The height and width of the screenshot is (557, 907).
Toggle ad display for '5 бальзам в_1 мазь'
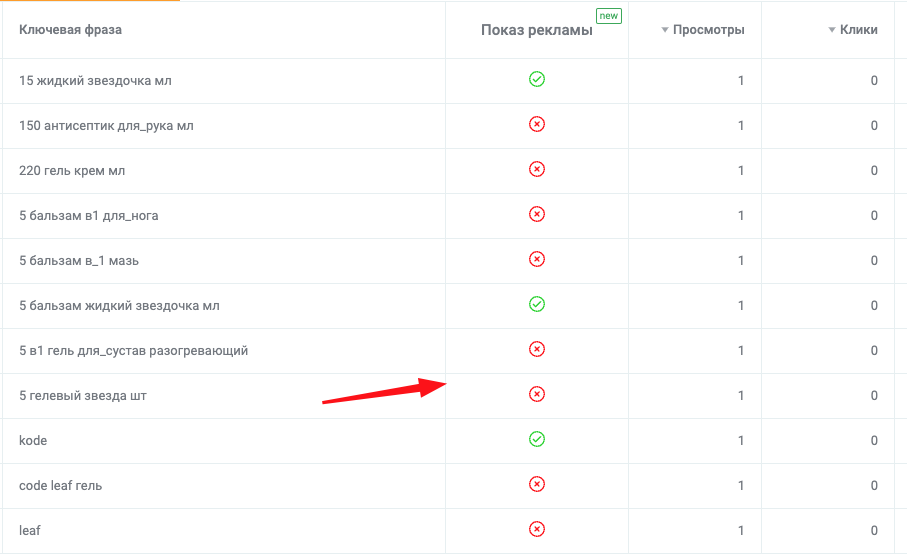click(x=537, y=259)
